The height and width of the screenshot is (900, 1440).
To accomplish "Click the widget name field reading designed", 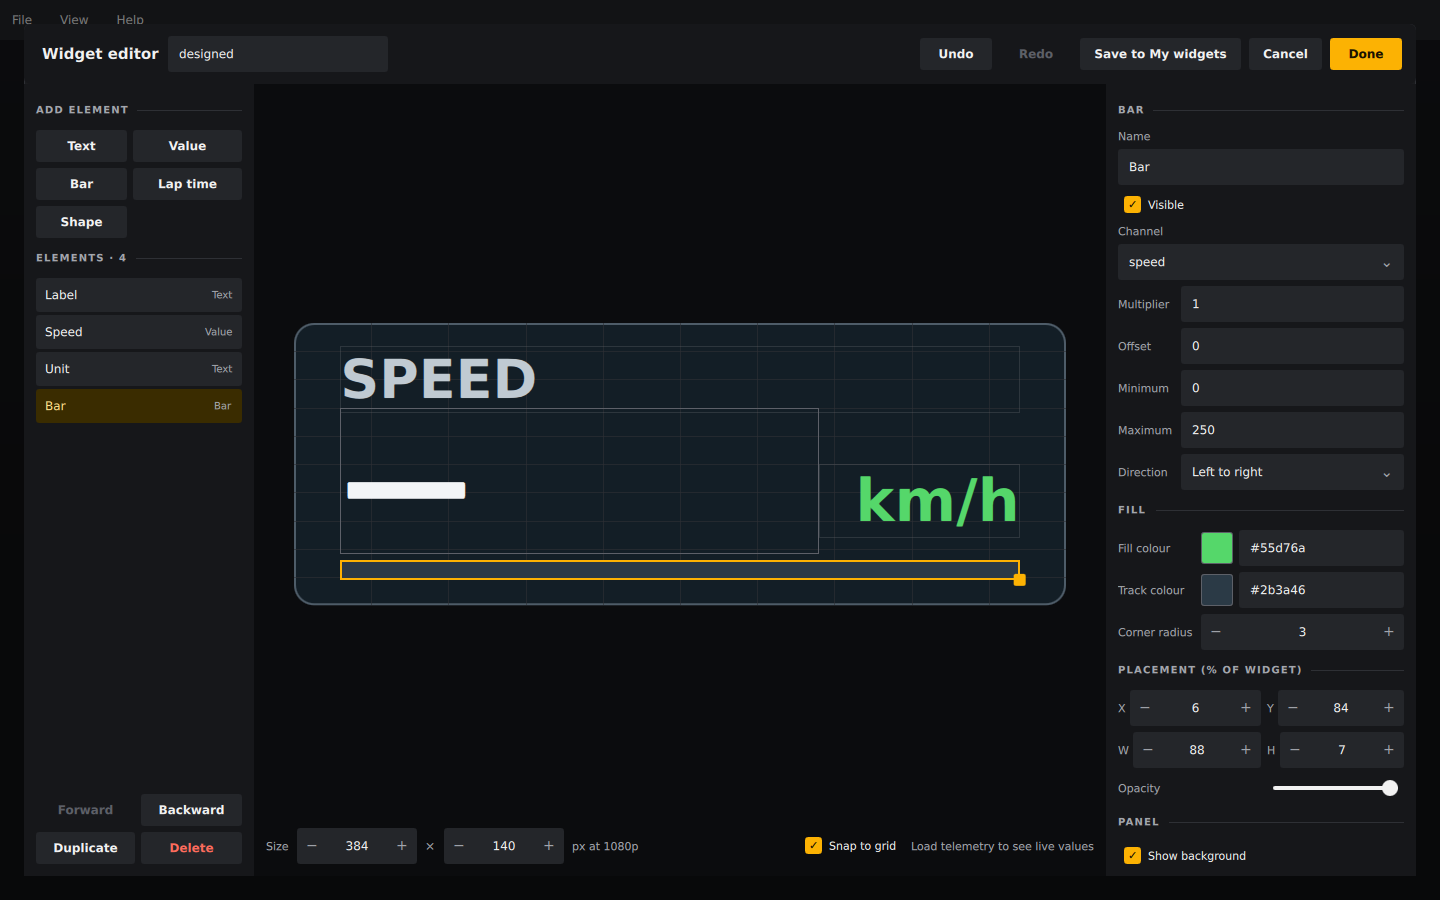I will [x=278, y=54].
